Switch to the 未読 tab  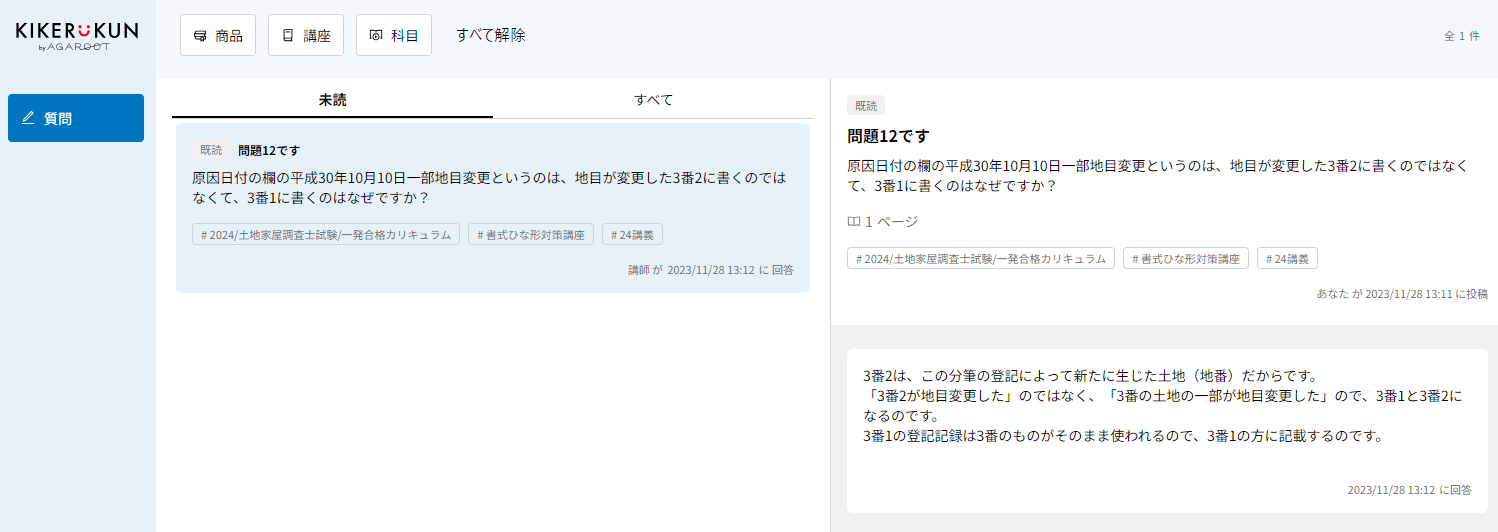[x=332, y=100]
